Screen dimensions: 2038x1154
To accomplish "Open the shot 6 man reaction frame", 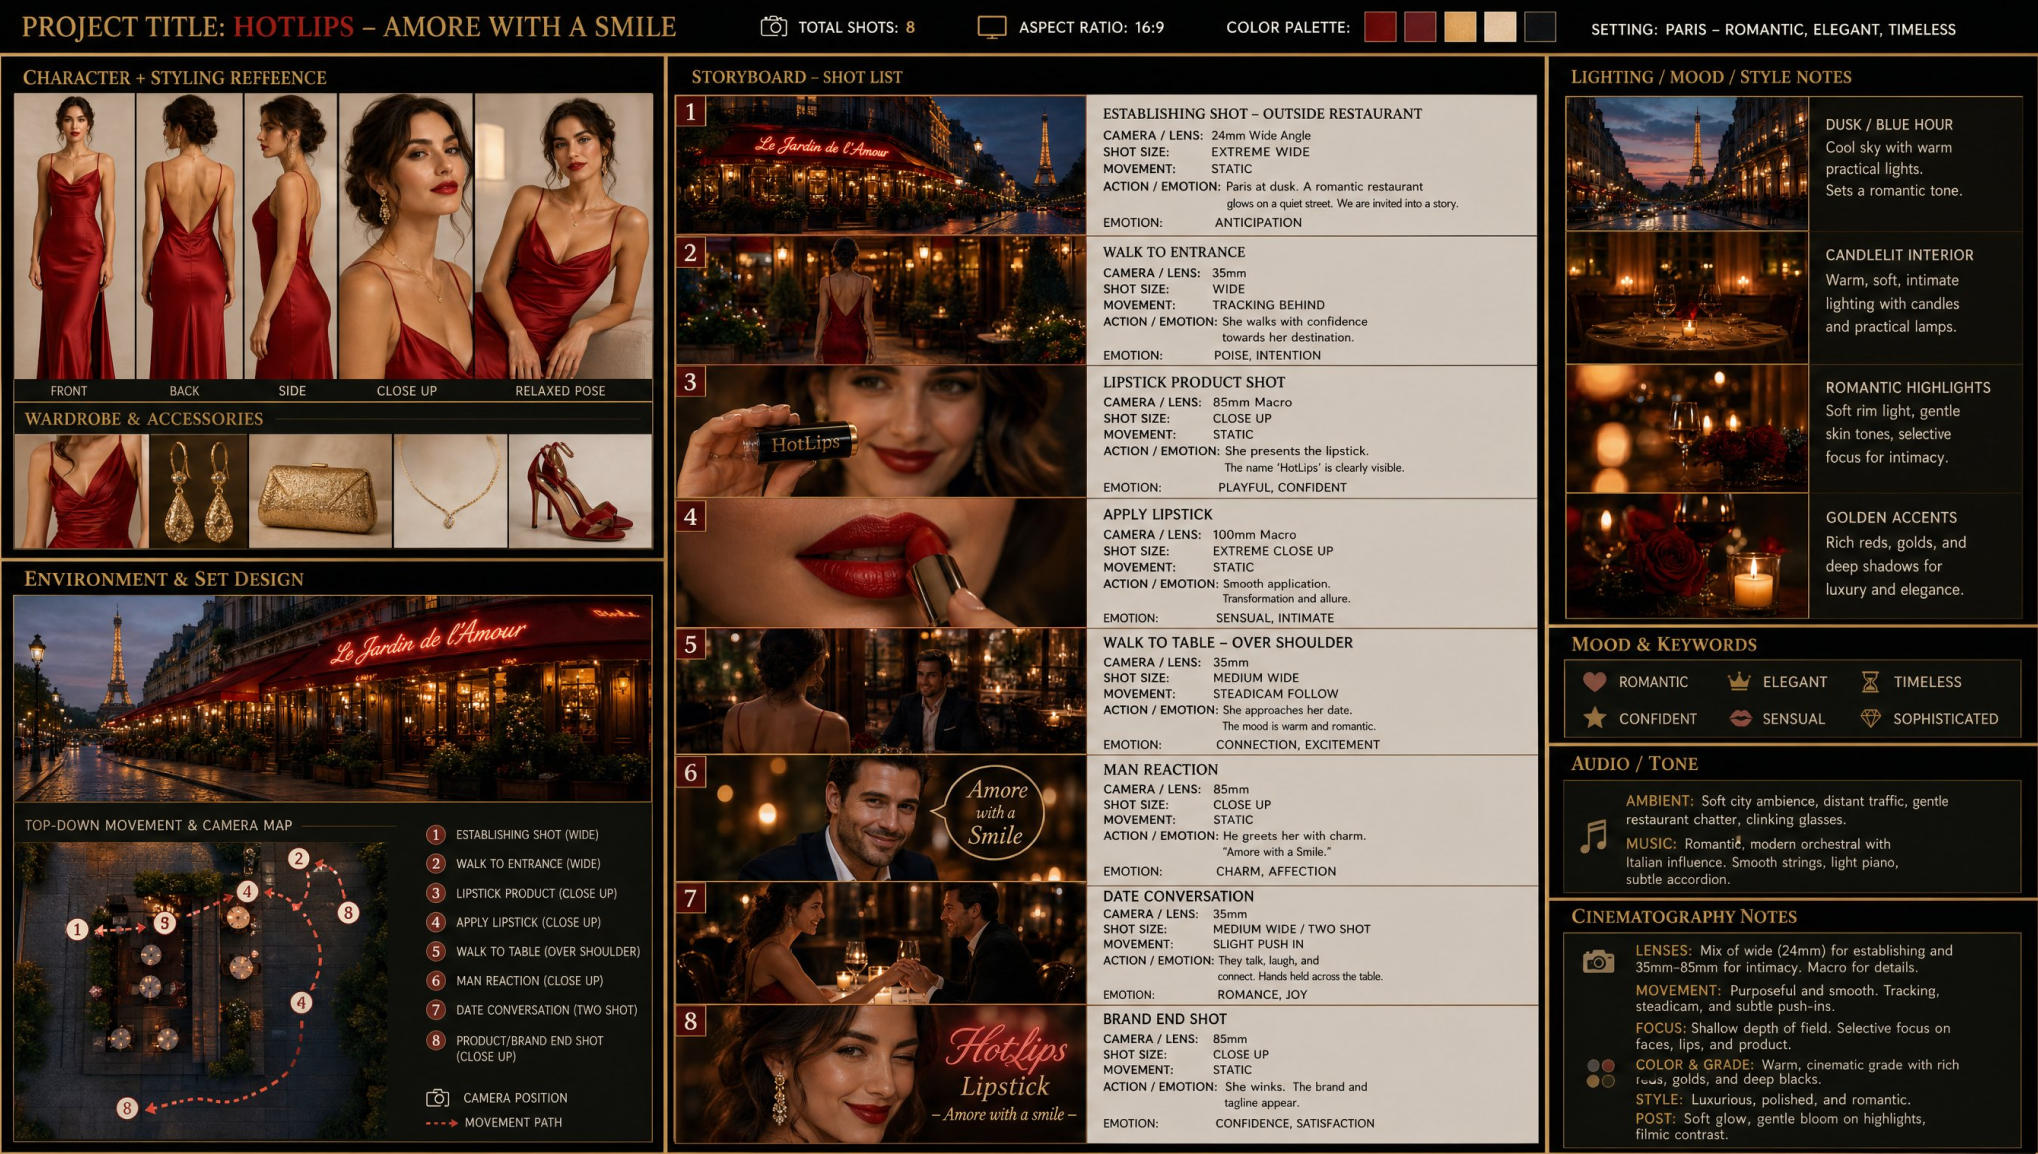I will [x=881, y=818].
